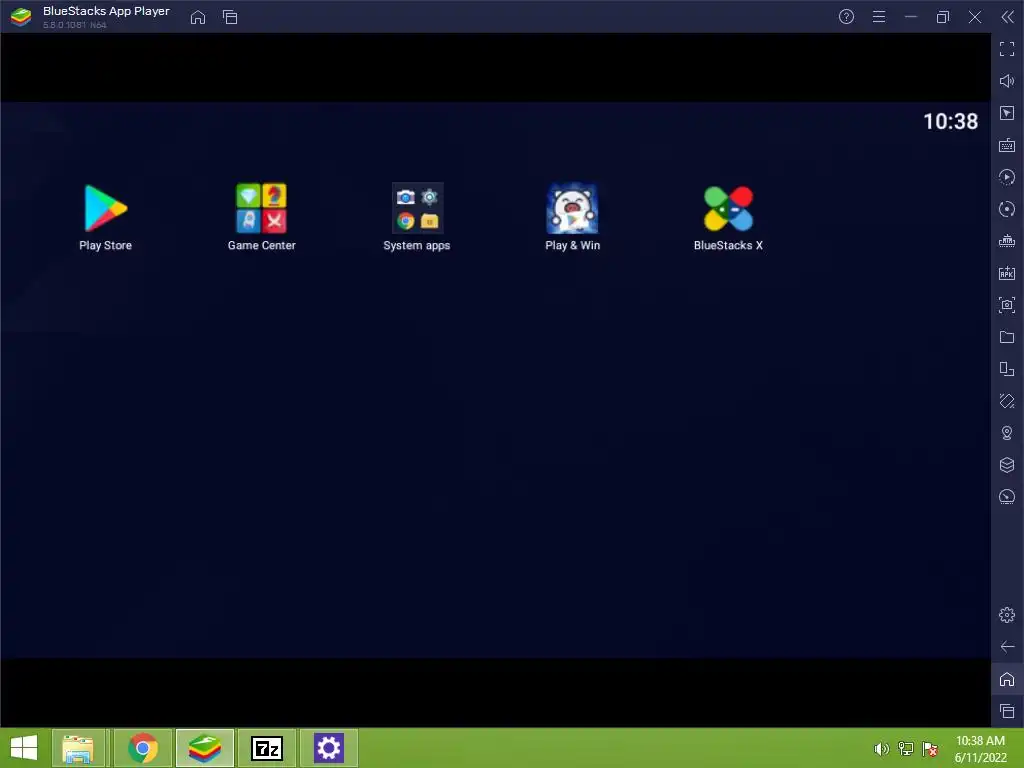
Task: Open Play & Win app
Action: tap(572, 208)
